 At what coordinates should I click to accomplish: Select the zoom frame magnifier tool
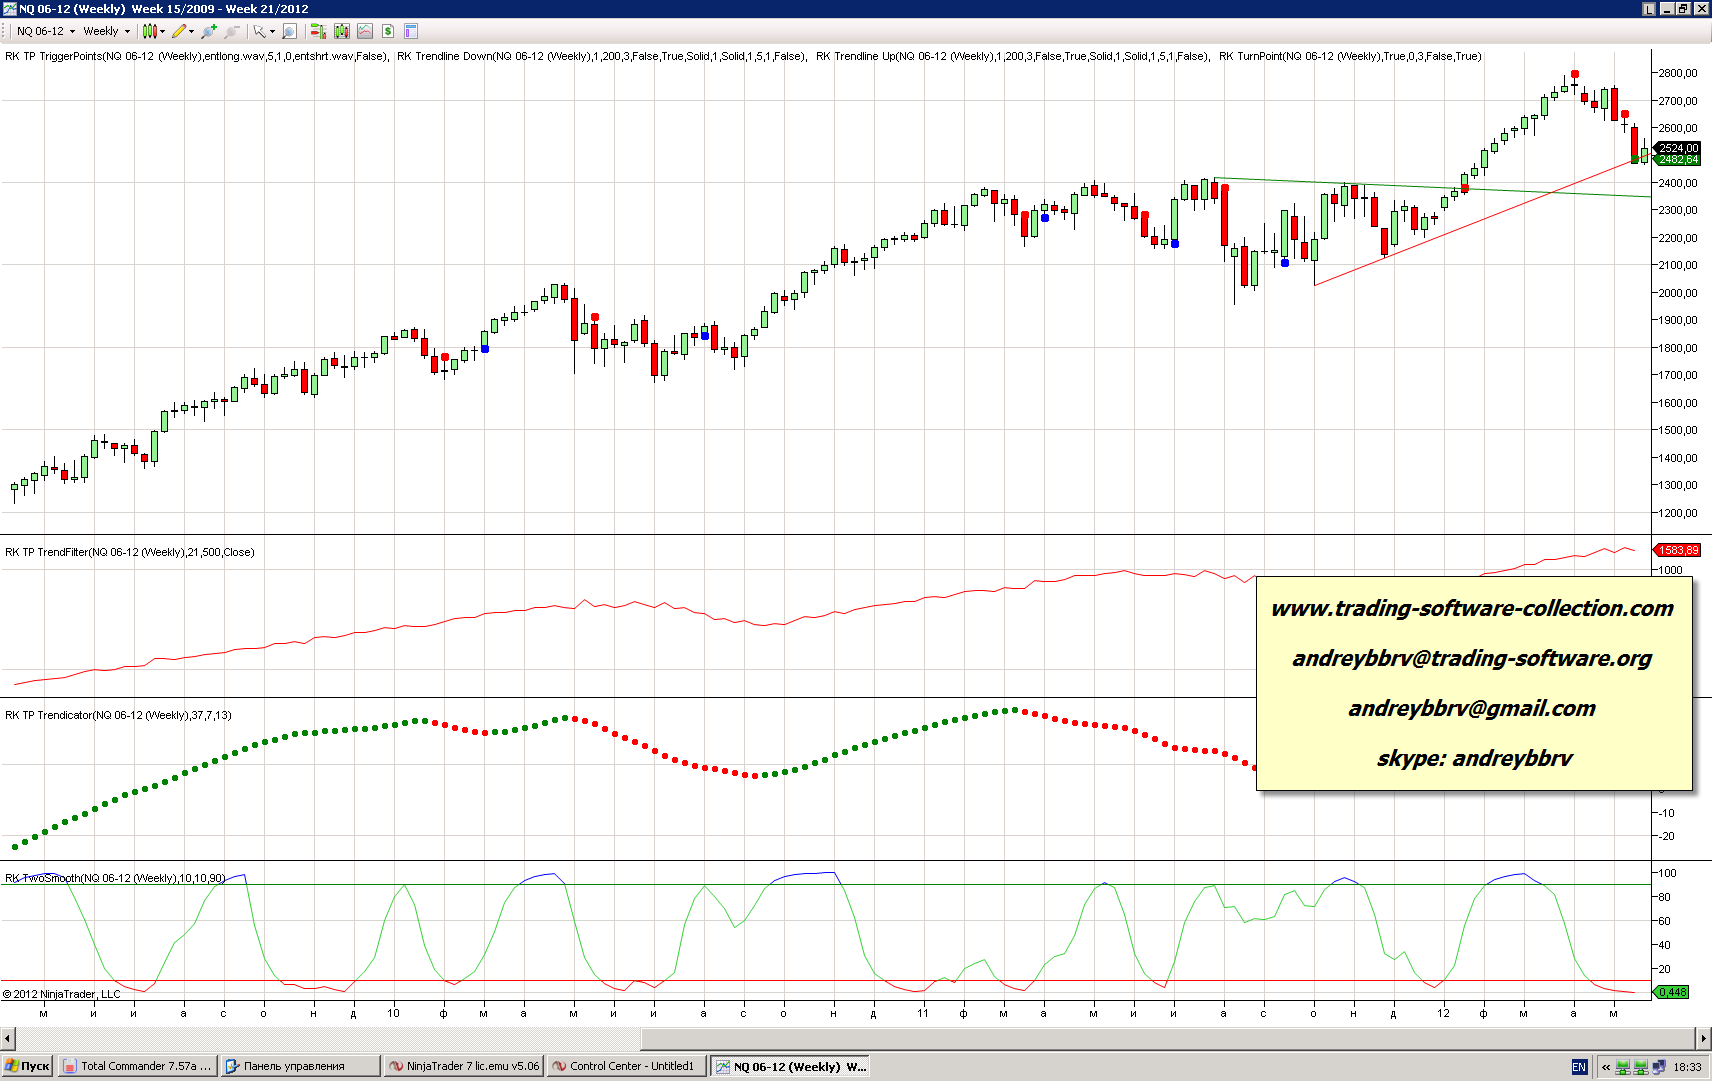pyautogui.click(x=290, y=31)
